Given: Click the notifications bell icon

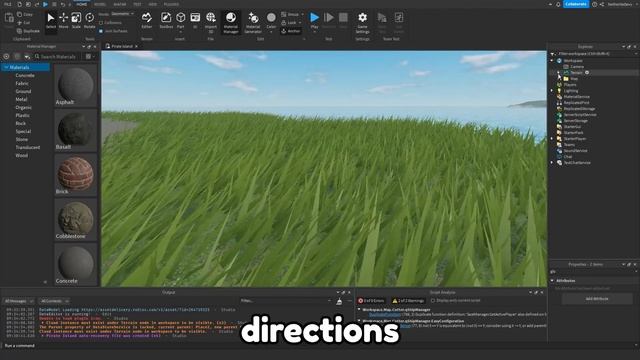Looking at the screenshot, I should (x=558, y=4).
